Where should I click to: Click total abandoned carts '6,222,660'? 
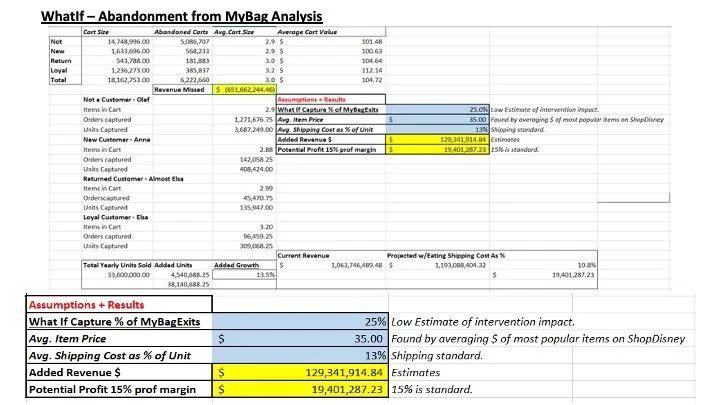pos(195,80)
